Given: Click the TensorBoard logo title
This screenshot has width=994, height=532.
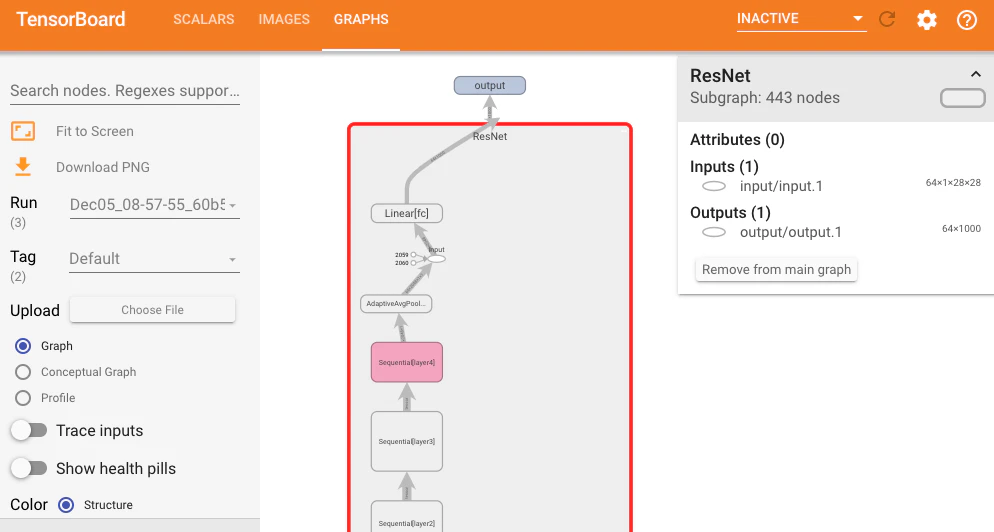Looking at the screenshot, I should click(x=71, y=19).
